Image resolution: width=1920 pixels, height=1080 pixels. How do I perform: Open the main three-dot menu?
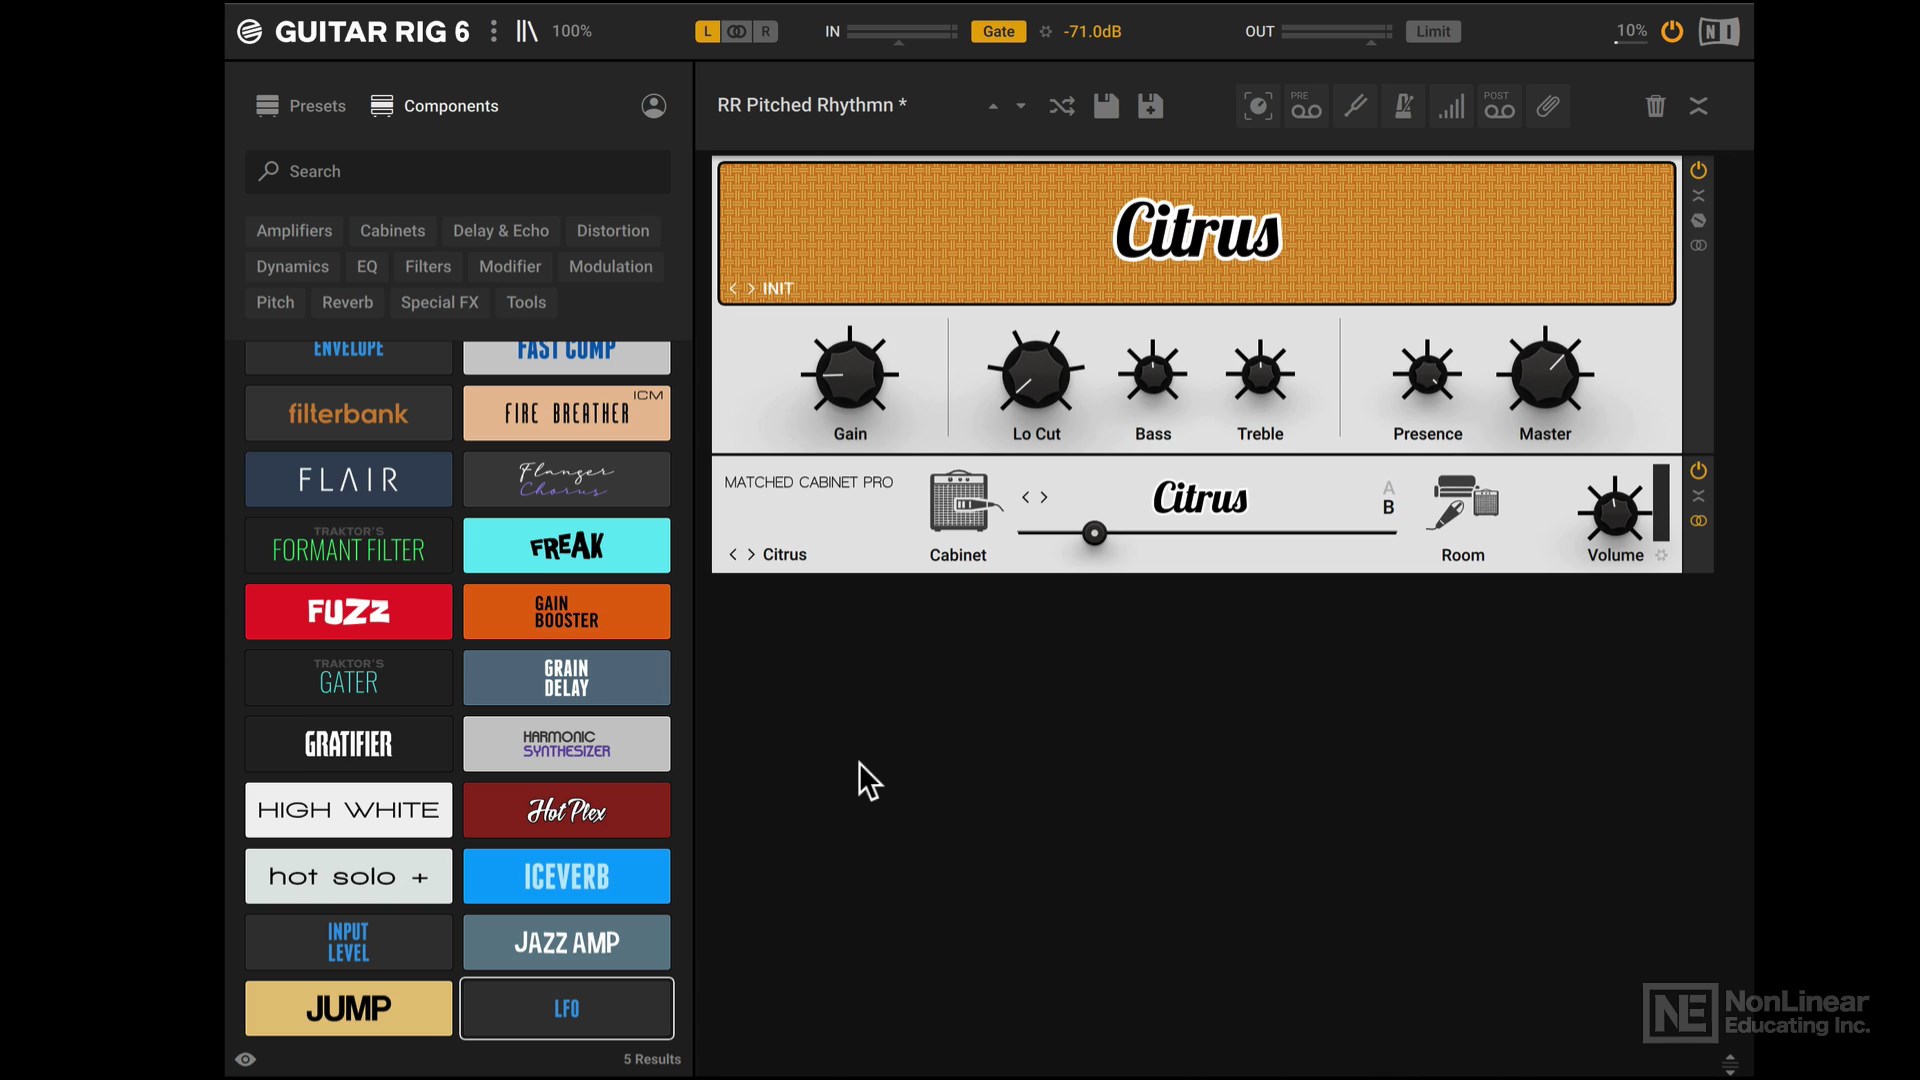pyautogui.click(x=494, y=32)
